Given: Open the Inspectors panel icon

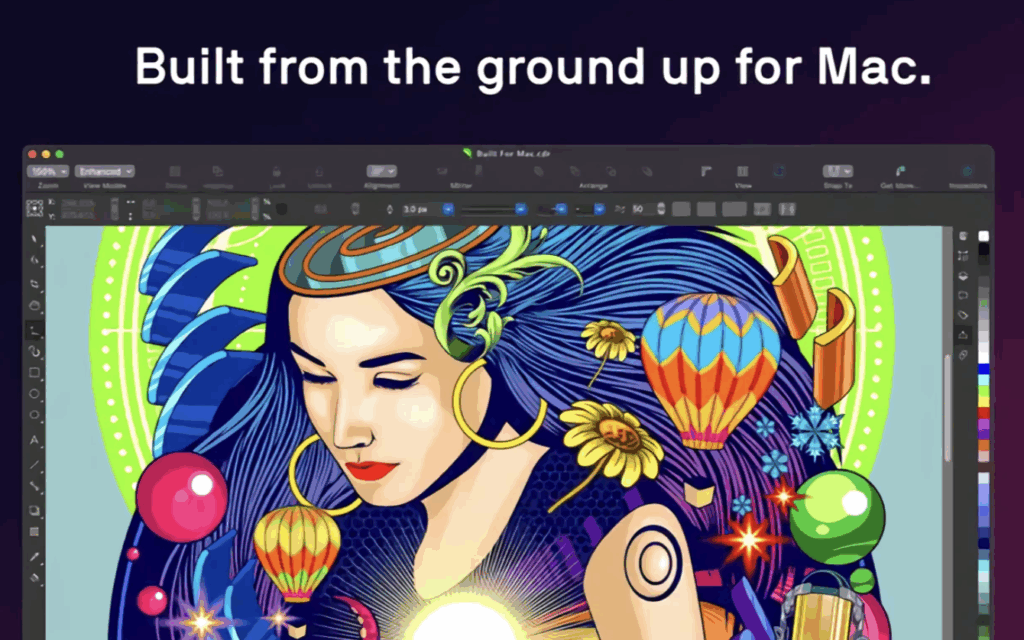Looking at the screenshot, I should coord(967,171).
